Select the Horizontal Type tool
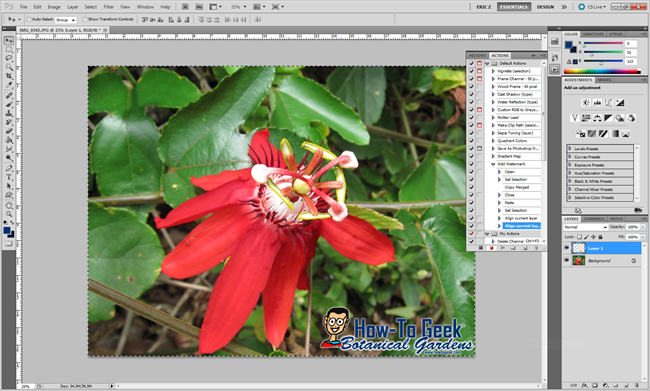 [x=9, y=177]
